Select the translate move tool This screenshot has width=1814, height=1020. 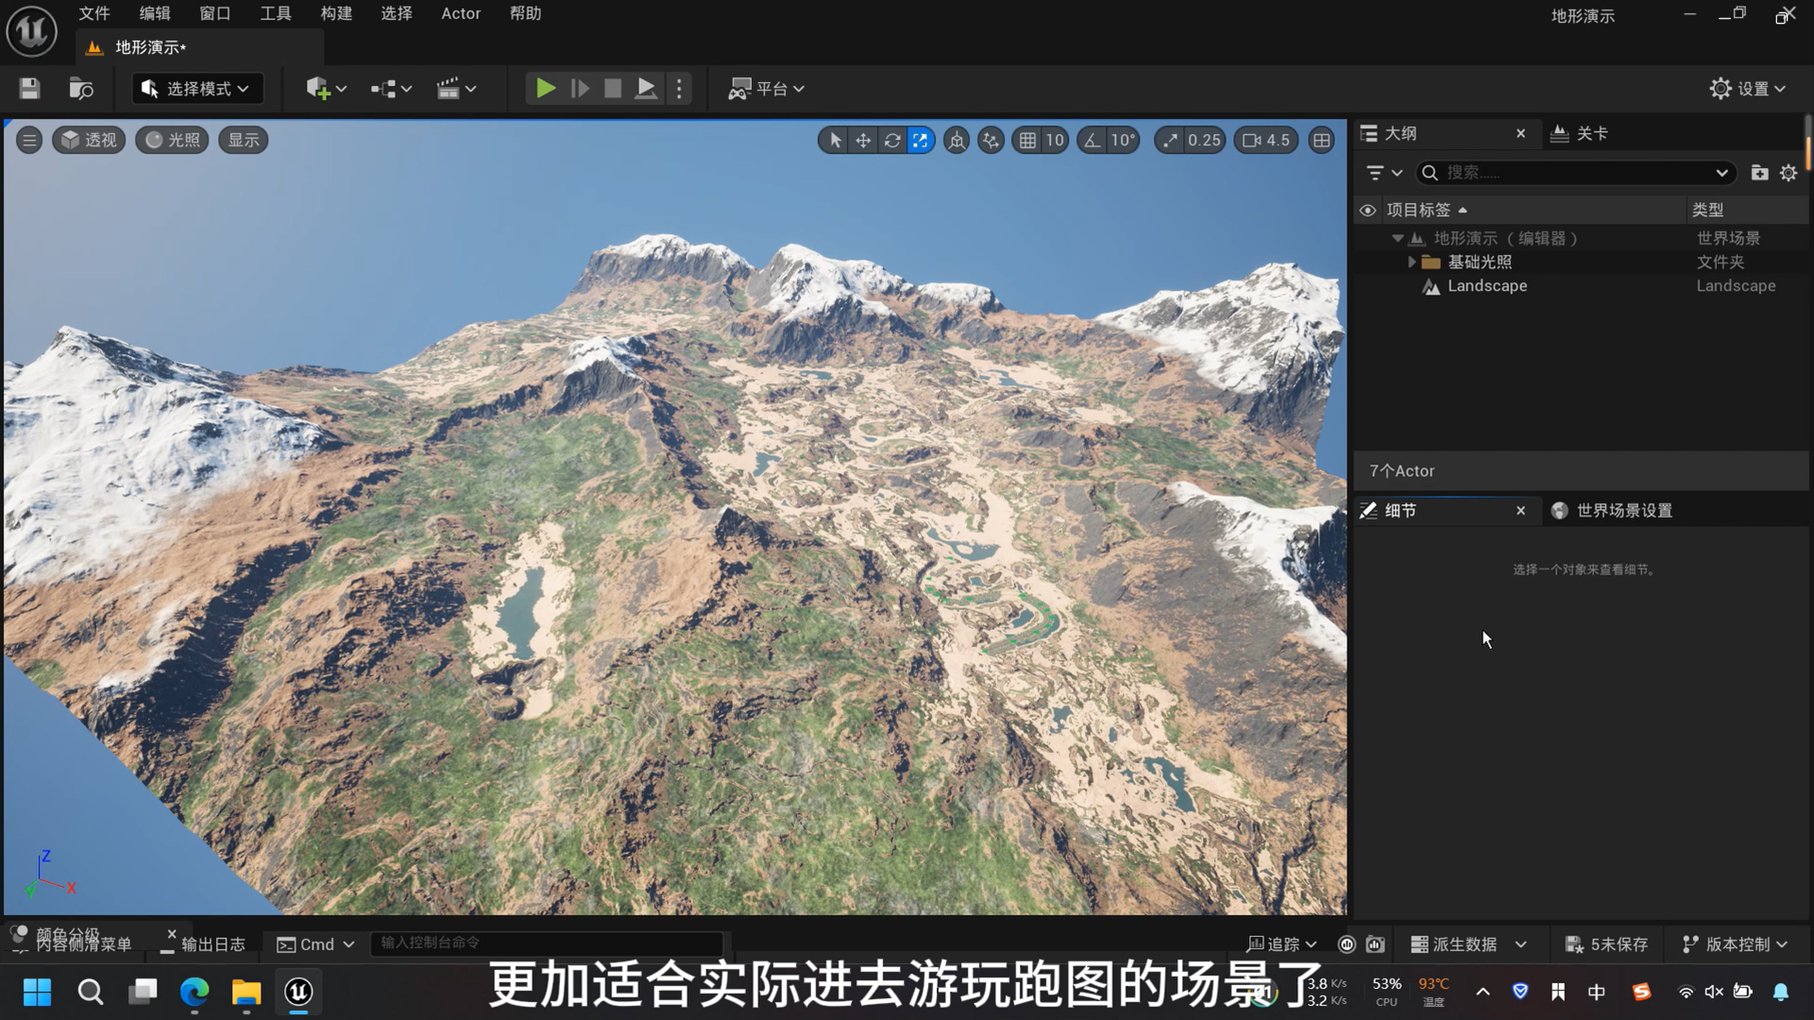[863, 140]
